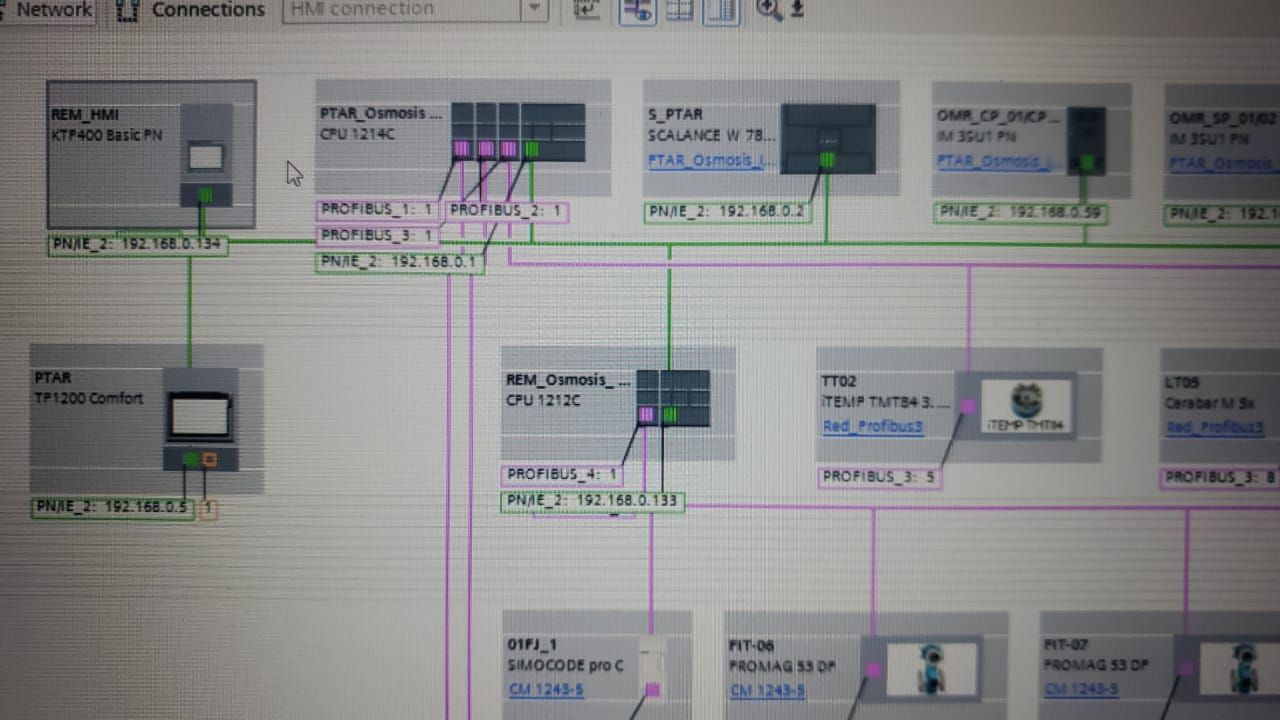Click the CM 1243-5 link under 01FJ_1
Viewport: 1280px width, 720px height.
[546, 689]
